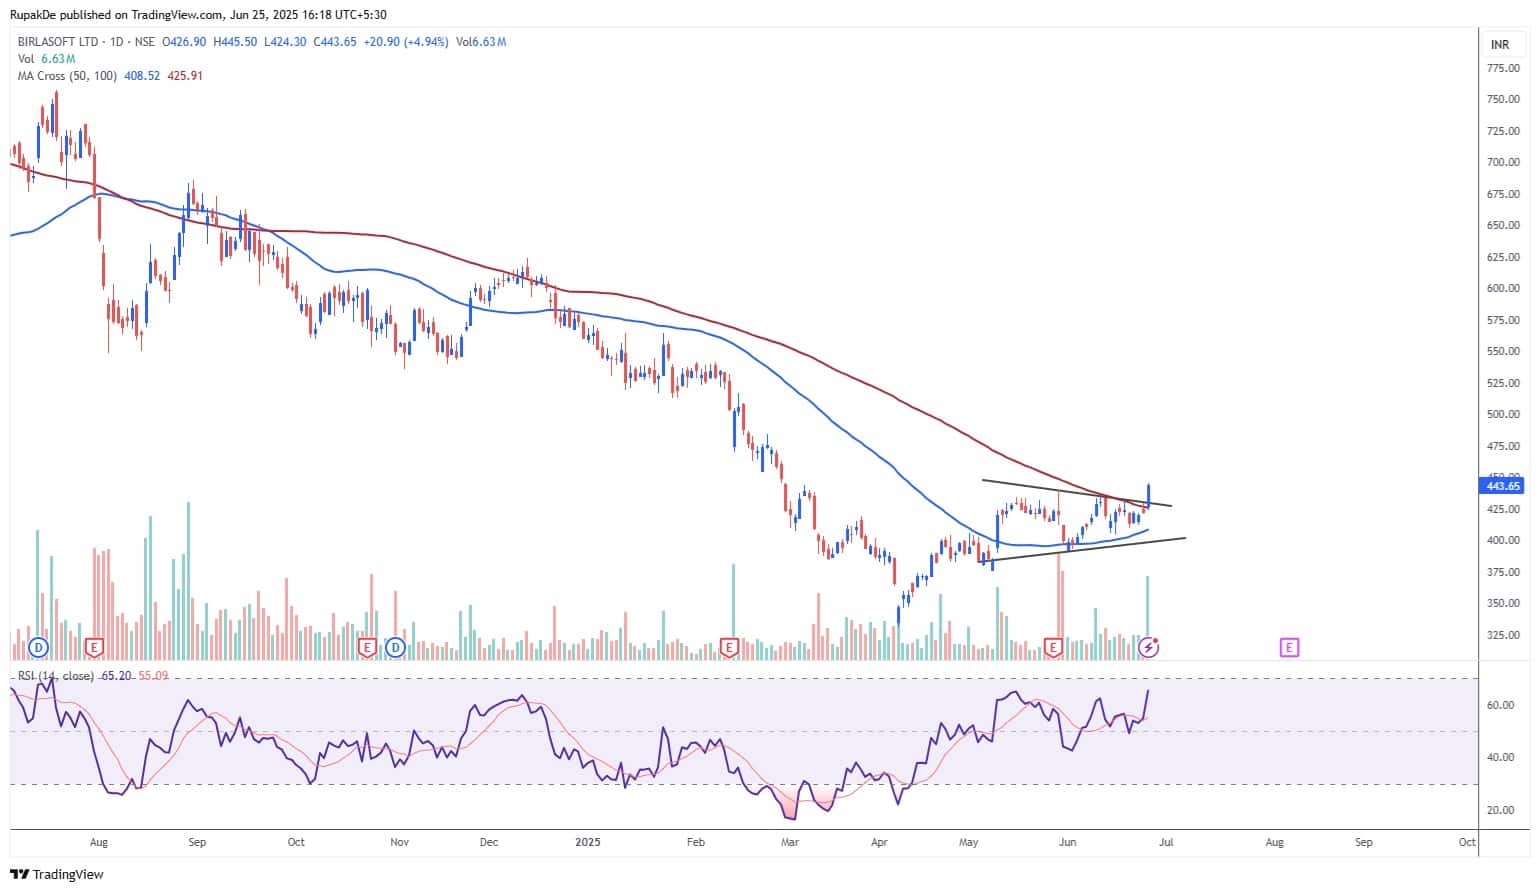The height and width of the screenshot is (892, 1540).
Task: Select the BIRLASOFT LTD symbol title
Action: [59, 42]
